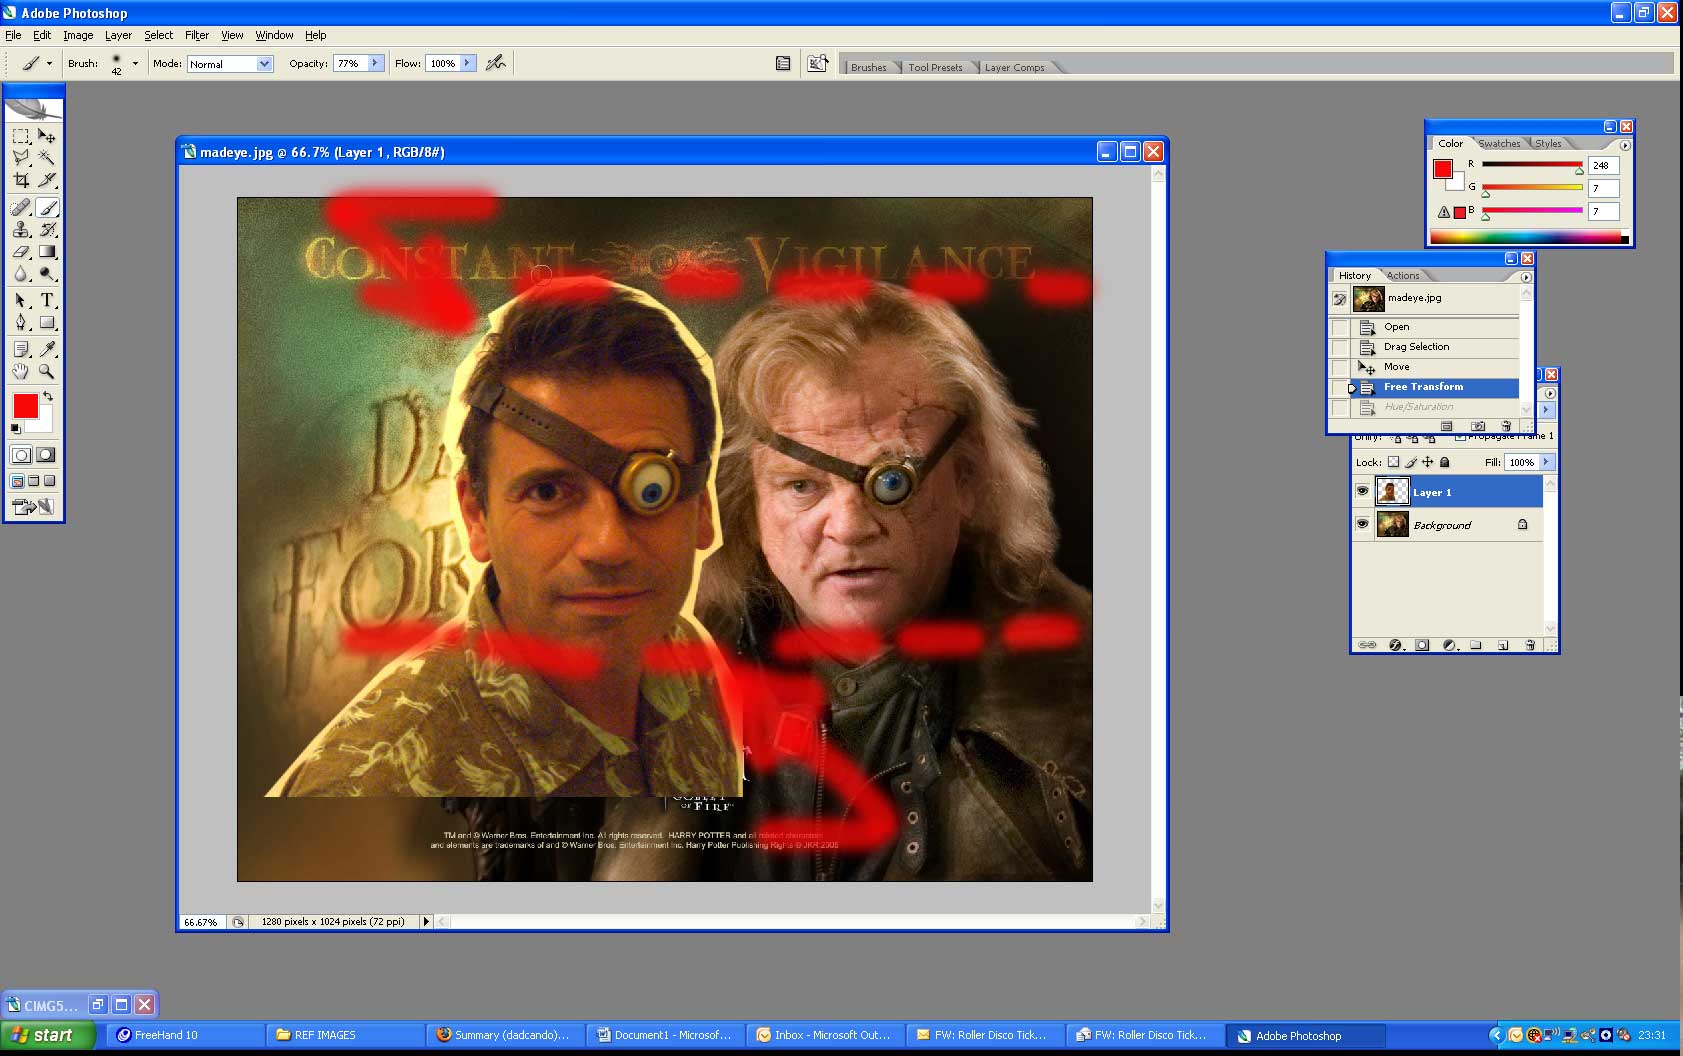1683x1056 pixels.
Task: Set history brush source at Move state
Action: click(x=1339, y=367)
